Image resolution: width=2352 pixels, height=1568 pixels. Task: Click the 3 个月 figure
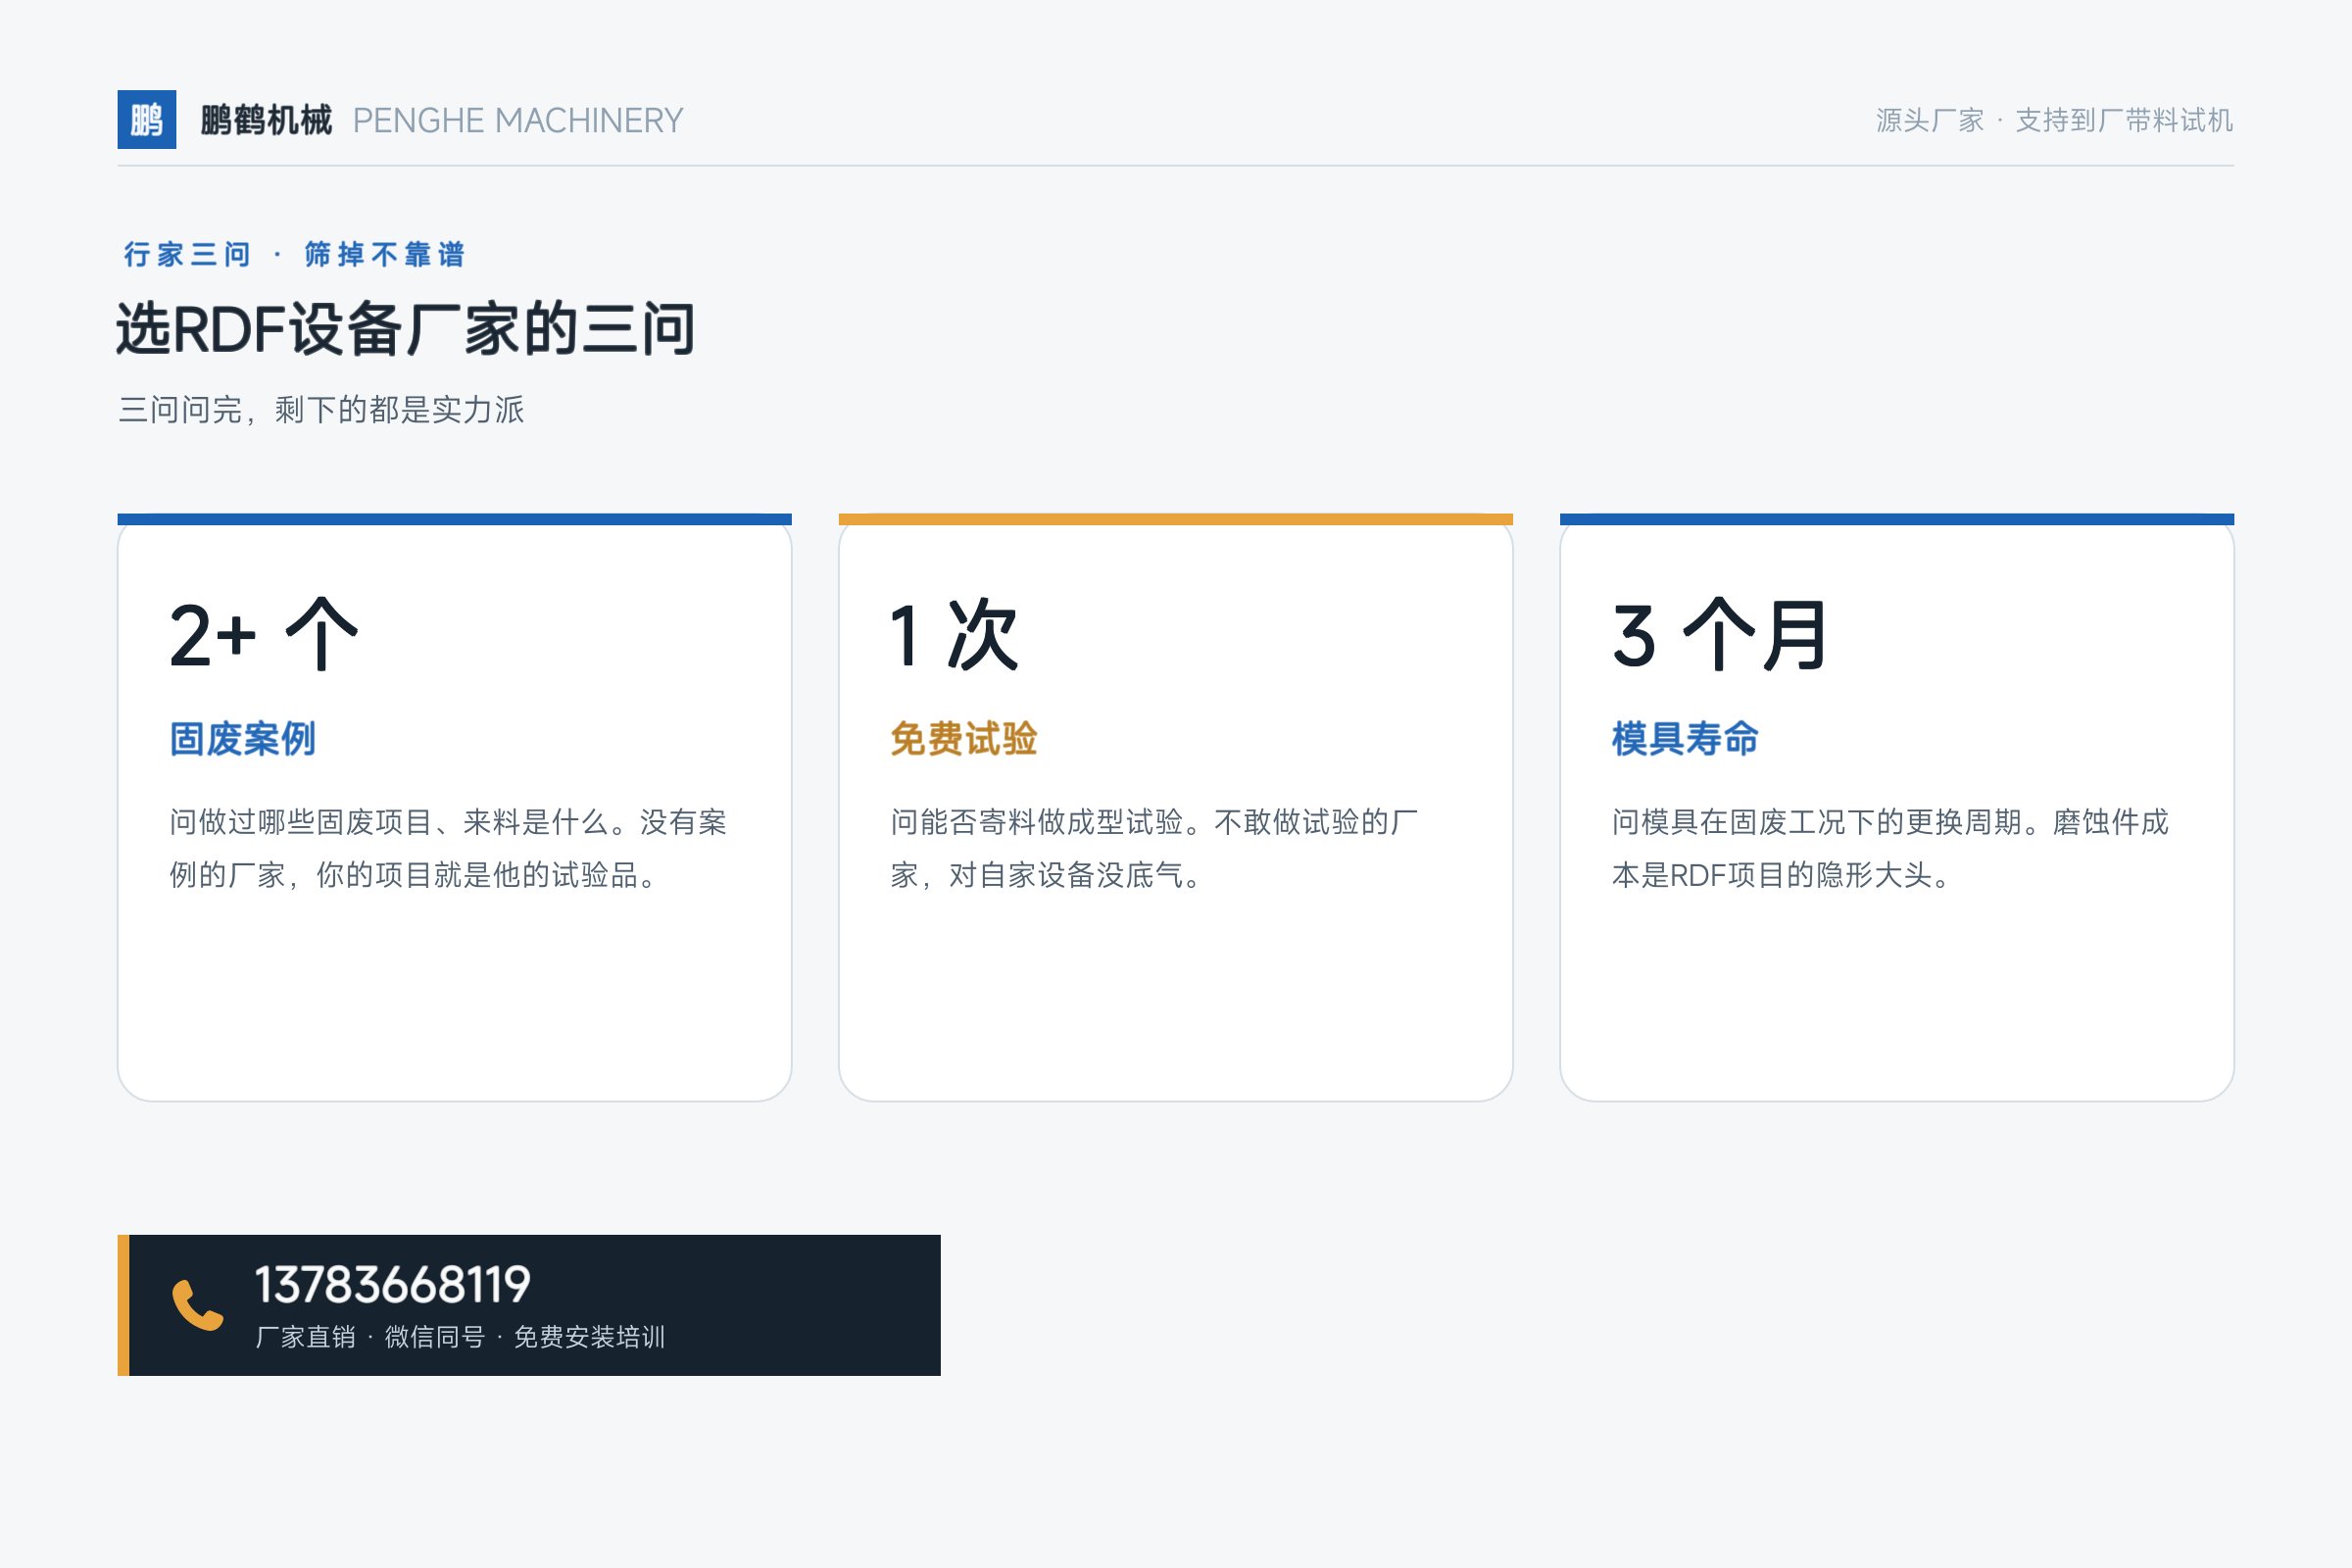click(1720, 635)
